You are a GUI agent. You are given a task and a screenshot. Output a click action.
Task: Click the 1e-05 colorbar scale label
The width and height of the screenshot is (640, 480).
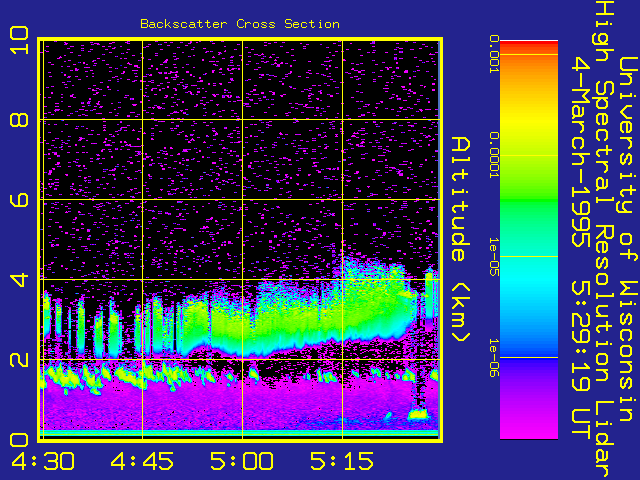coord(494,257)
